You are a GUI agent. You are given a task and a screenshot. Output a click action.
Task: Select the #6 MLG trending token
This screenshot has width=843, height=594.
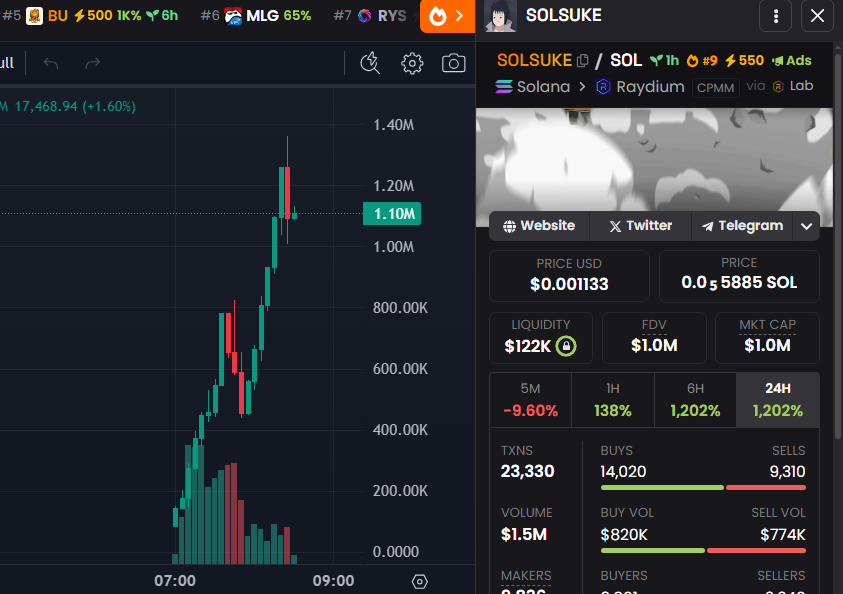[256, 16]
